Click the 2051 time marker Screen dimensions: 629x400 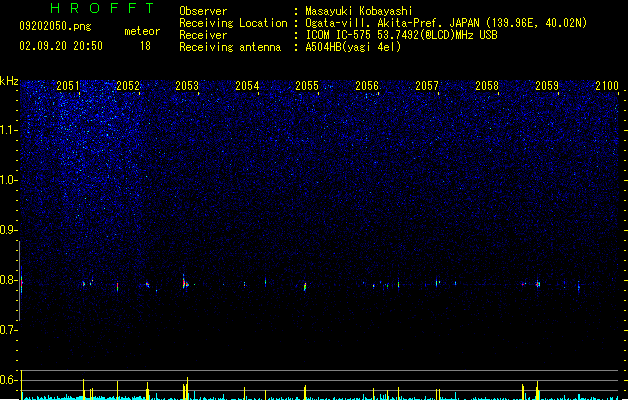click(68, 86)
